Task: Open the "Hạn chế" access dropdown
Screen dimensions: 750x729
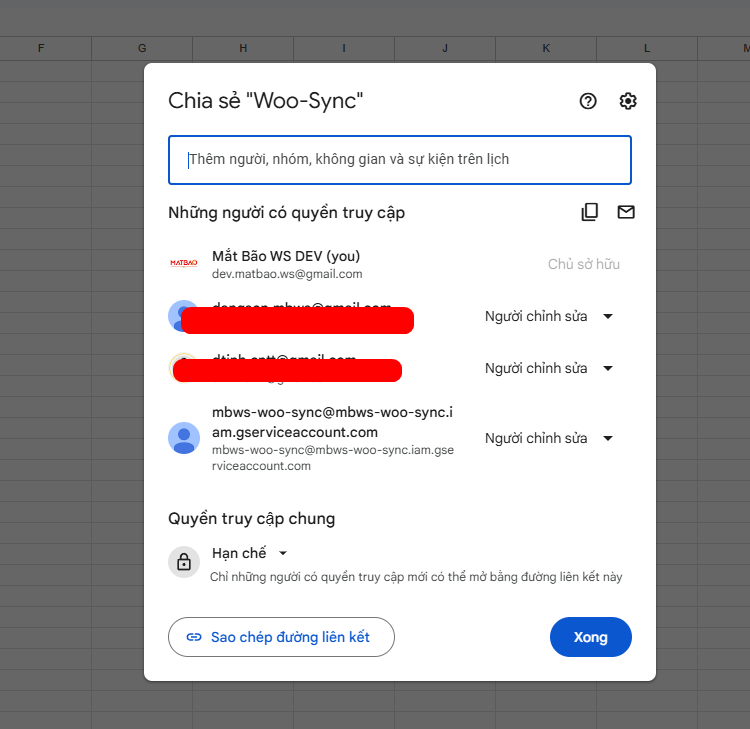Action: tap(250, 553)
